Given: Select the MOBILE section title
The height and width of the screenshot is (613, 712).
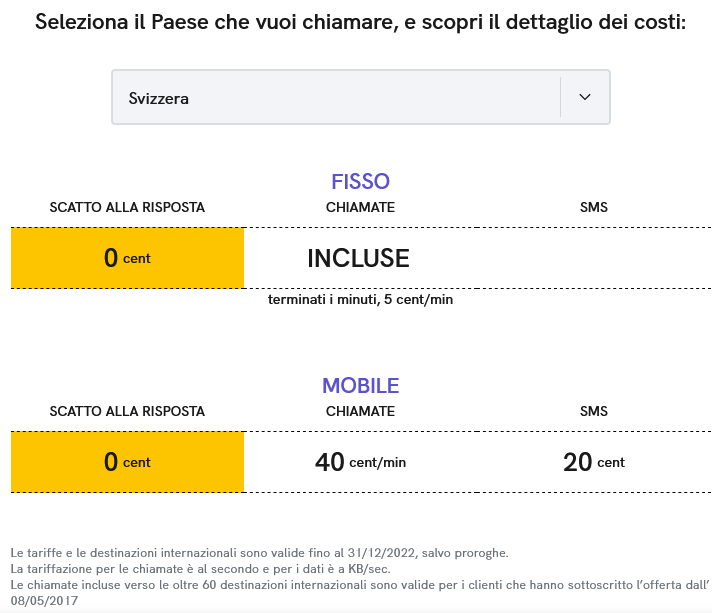Looking at the screenshot, I should tap(360, 386).
